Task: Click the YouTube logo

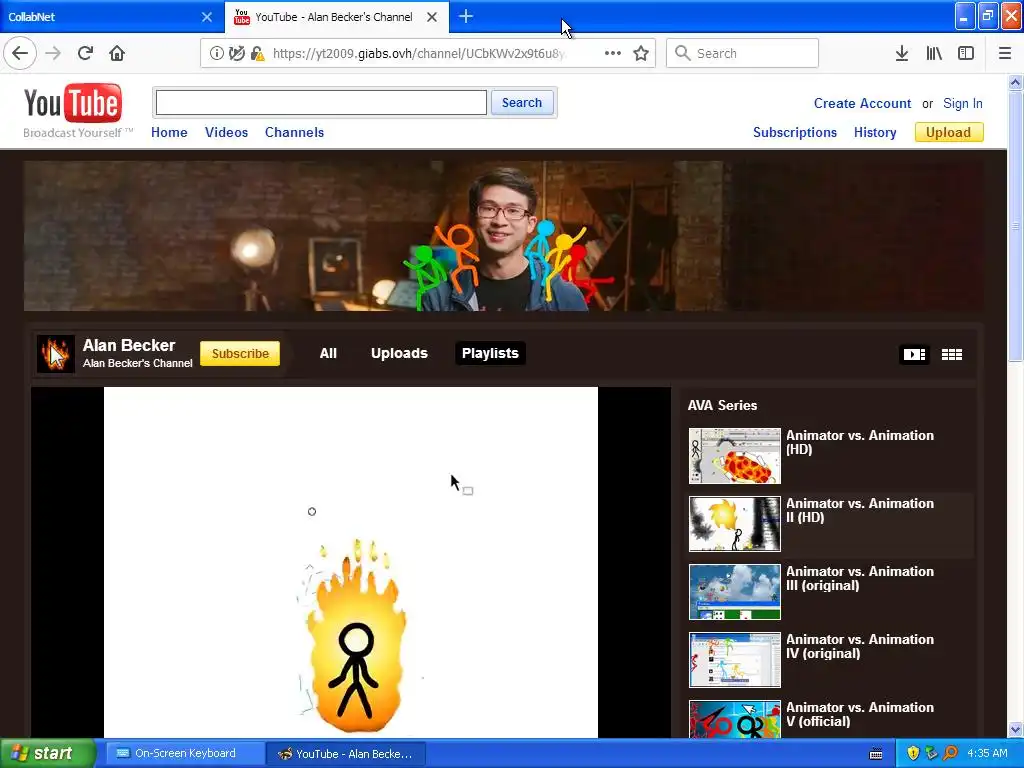Action: pos(72,103)
